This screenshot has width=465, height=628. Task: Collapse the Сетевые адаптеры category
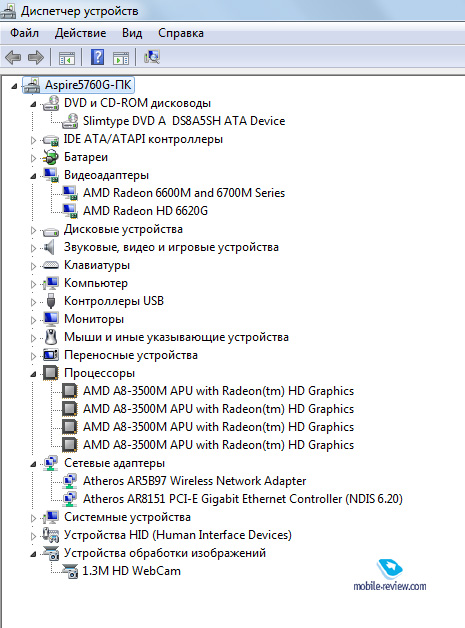[x=34, y=464]
